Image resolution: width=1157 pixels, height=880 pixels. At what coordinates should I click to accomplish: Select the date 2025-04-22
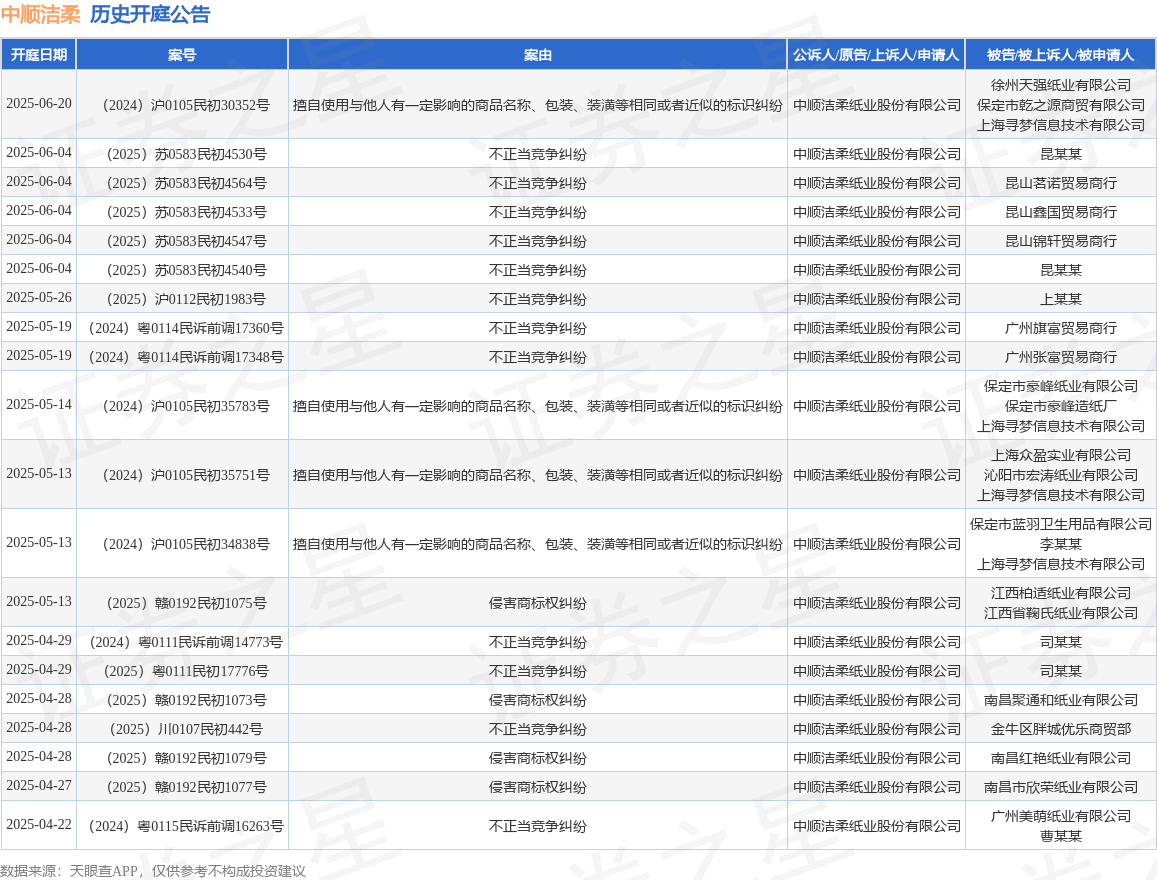tap(39, 825)
